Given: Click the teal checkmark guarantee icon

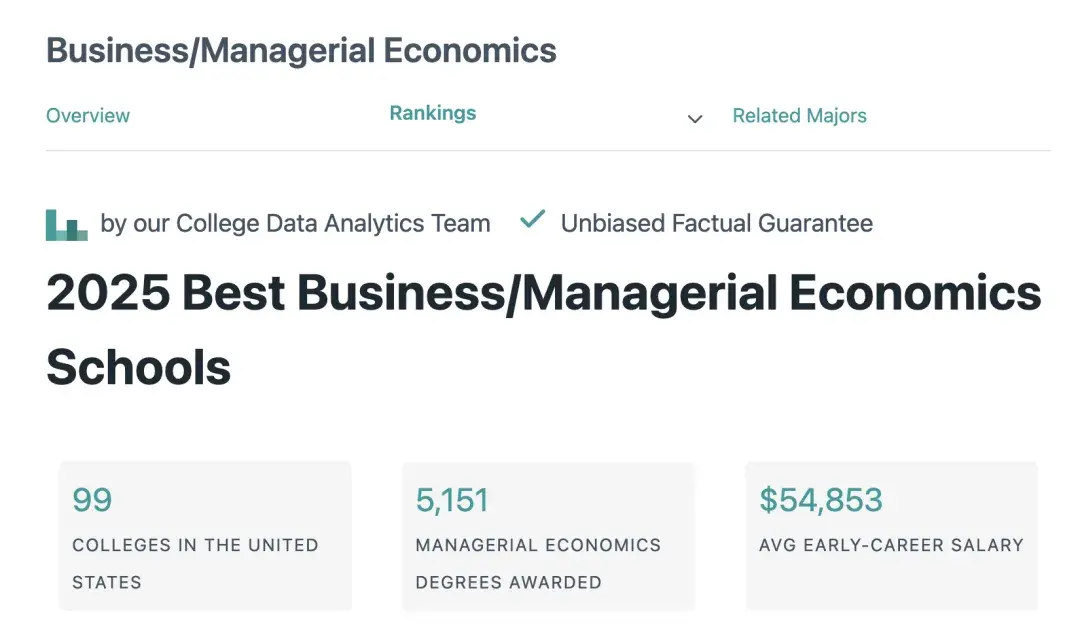Looking at the screenshot, I should [532, 219].
